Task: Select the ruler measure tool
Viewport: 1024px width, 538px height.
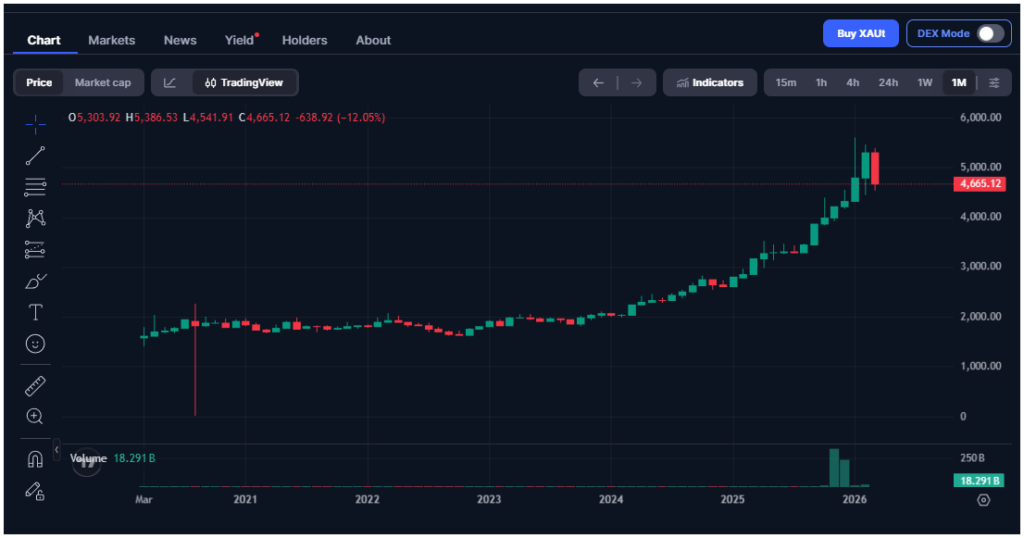Action: [35, 386]
